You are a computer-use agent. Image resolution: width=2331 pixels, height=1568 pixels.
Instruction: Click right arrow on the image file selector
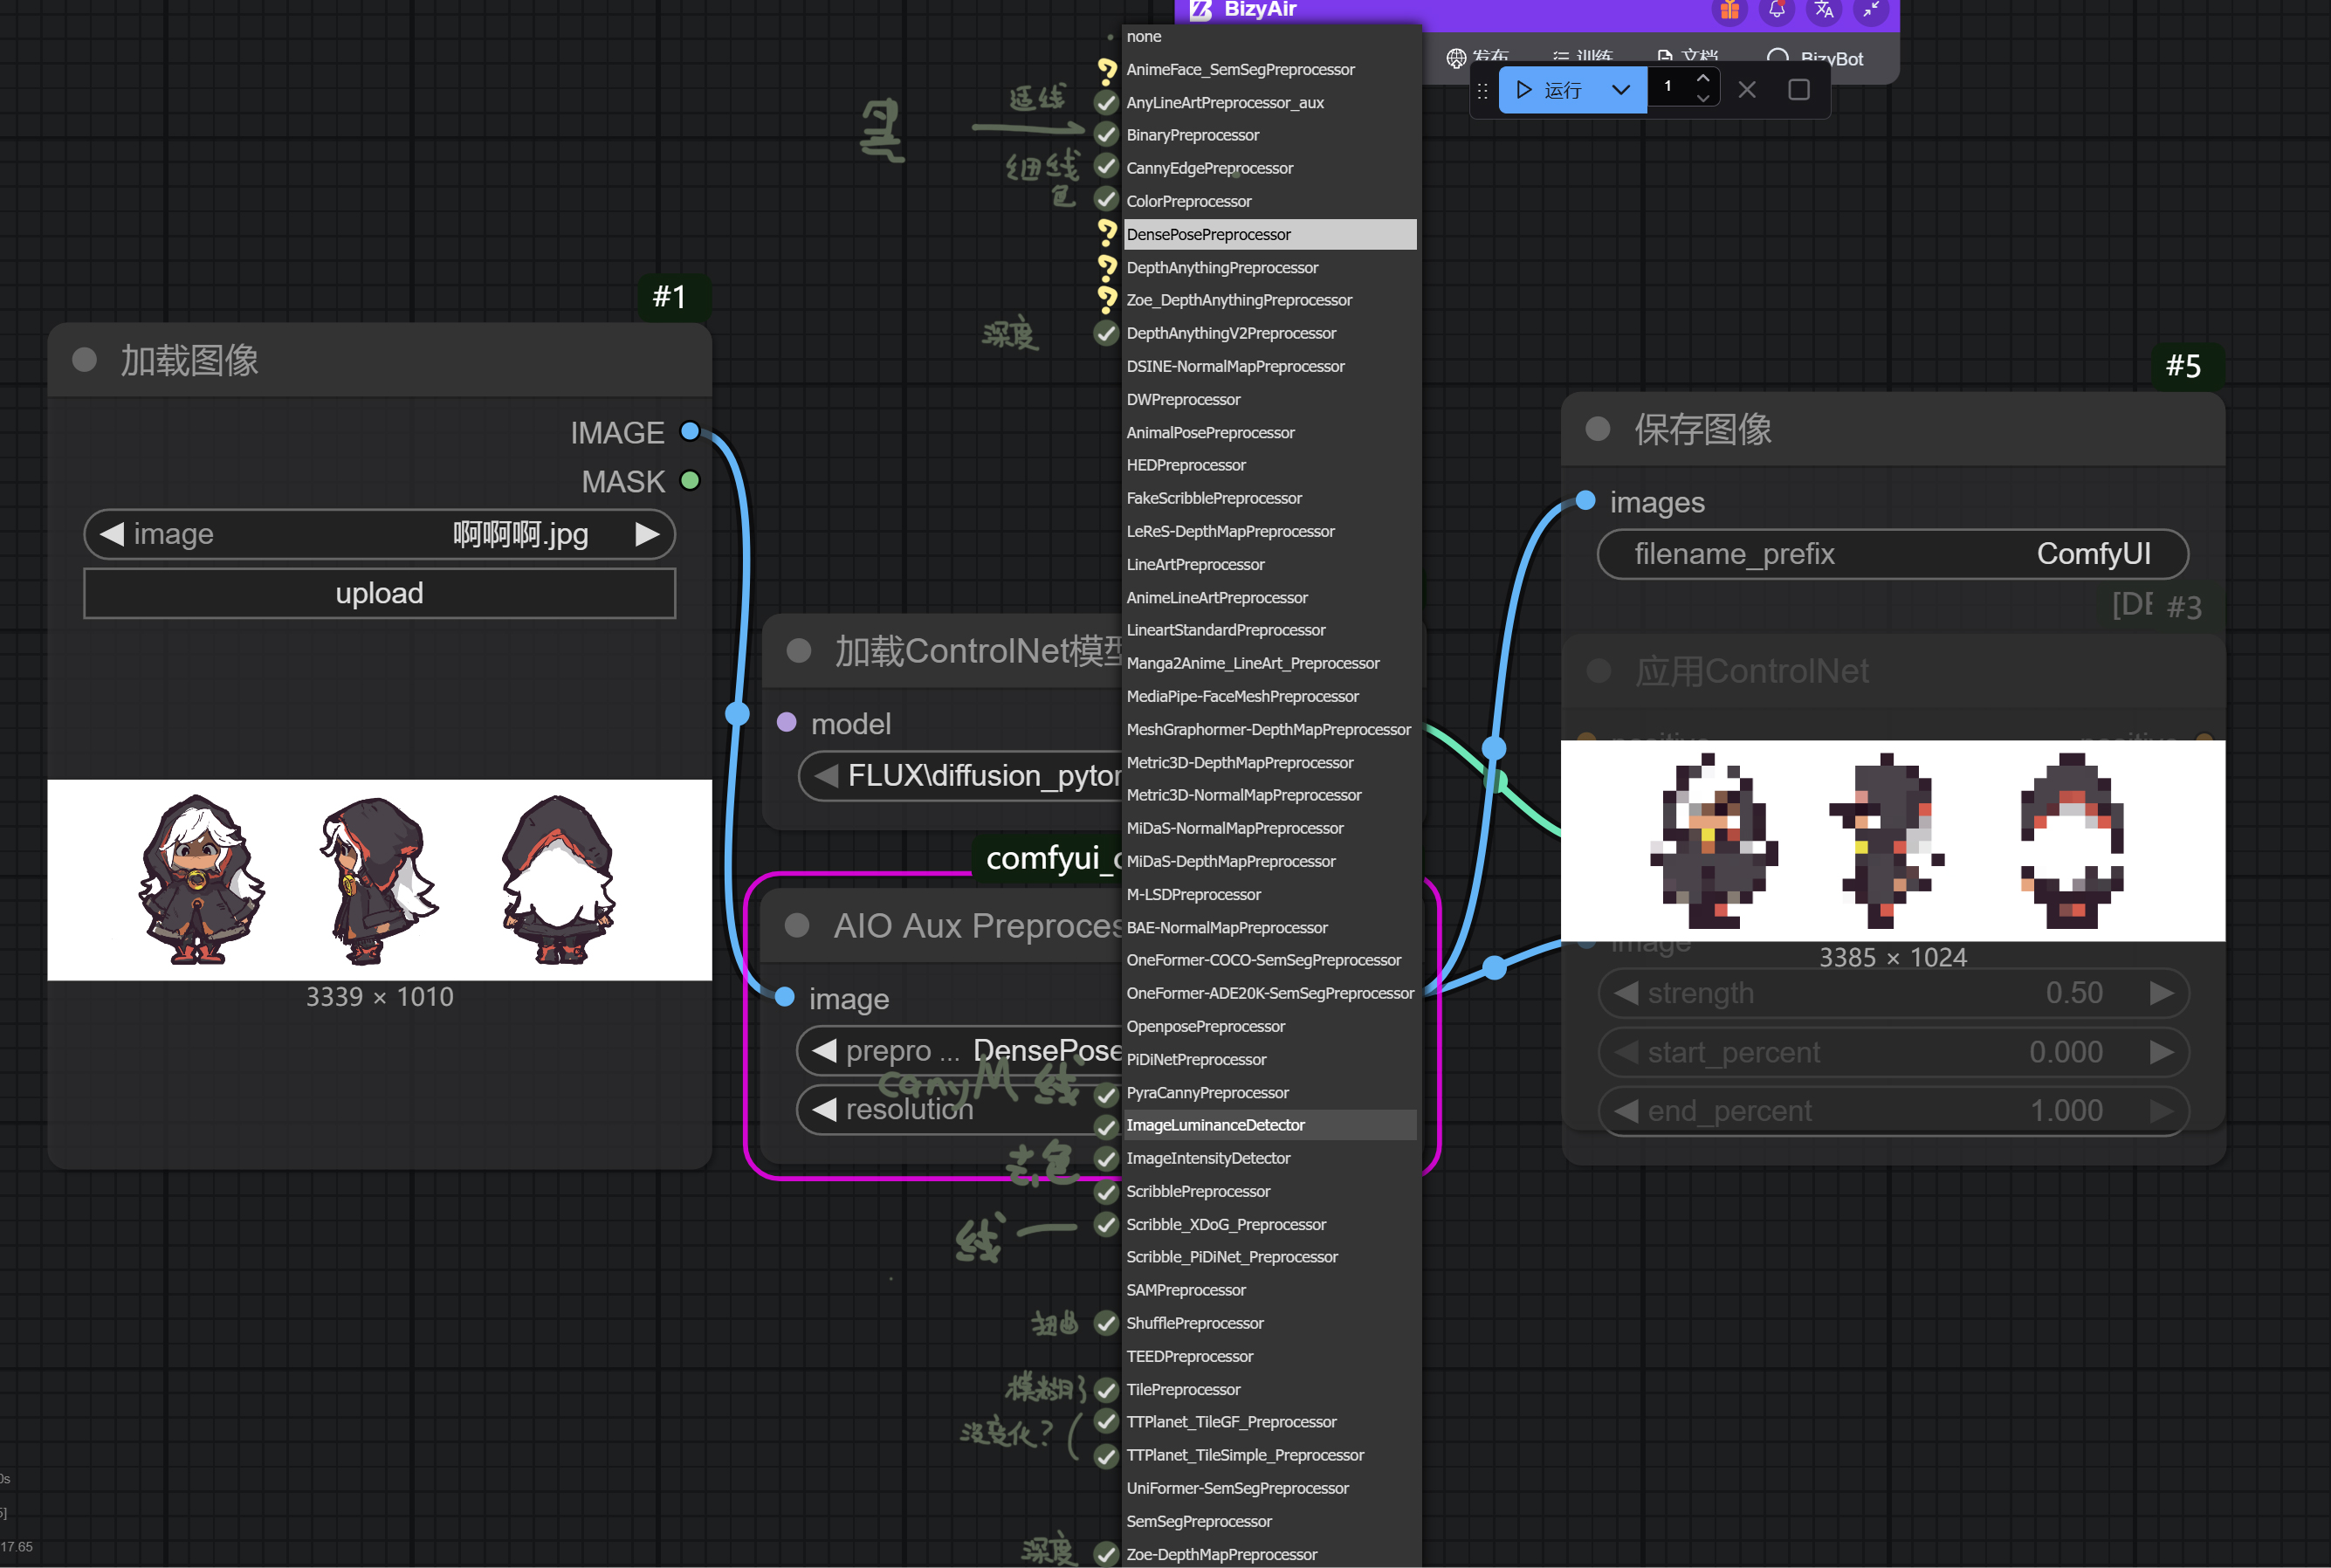647,534
